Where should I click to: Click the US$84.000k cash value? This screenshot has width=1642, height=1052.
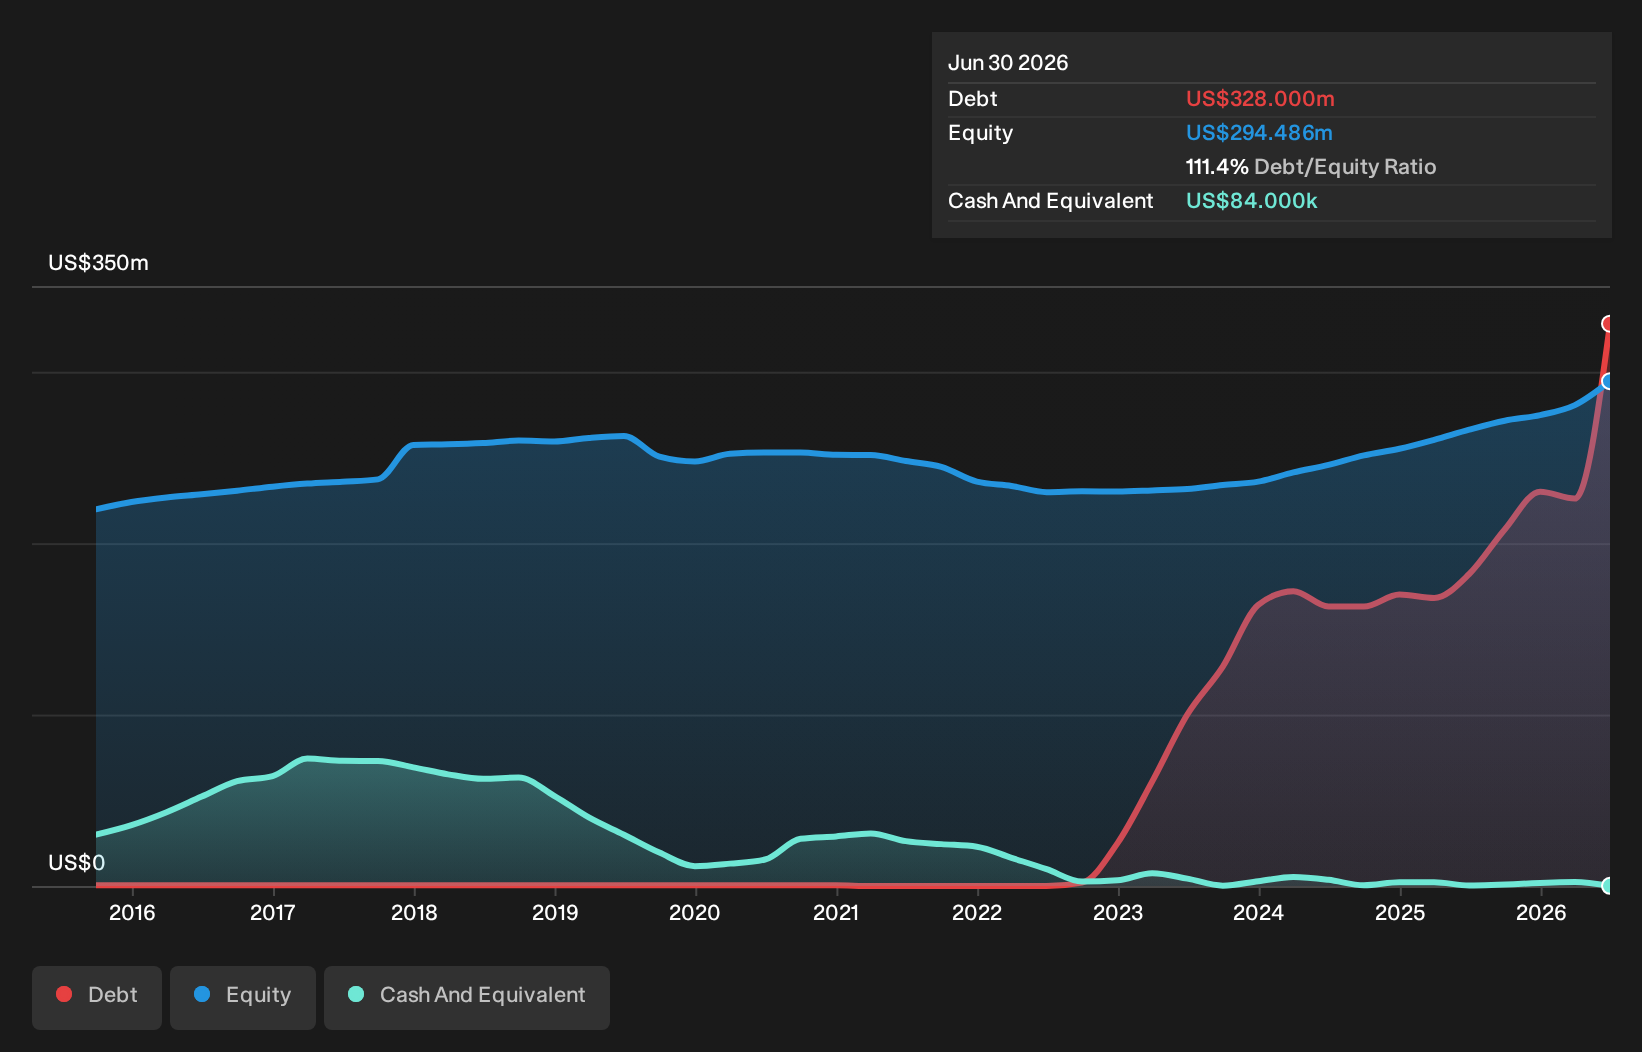1252,201
